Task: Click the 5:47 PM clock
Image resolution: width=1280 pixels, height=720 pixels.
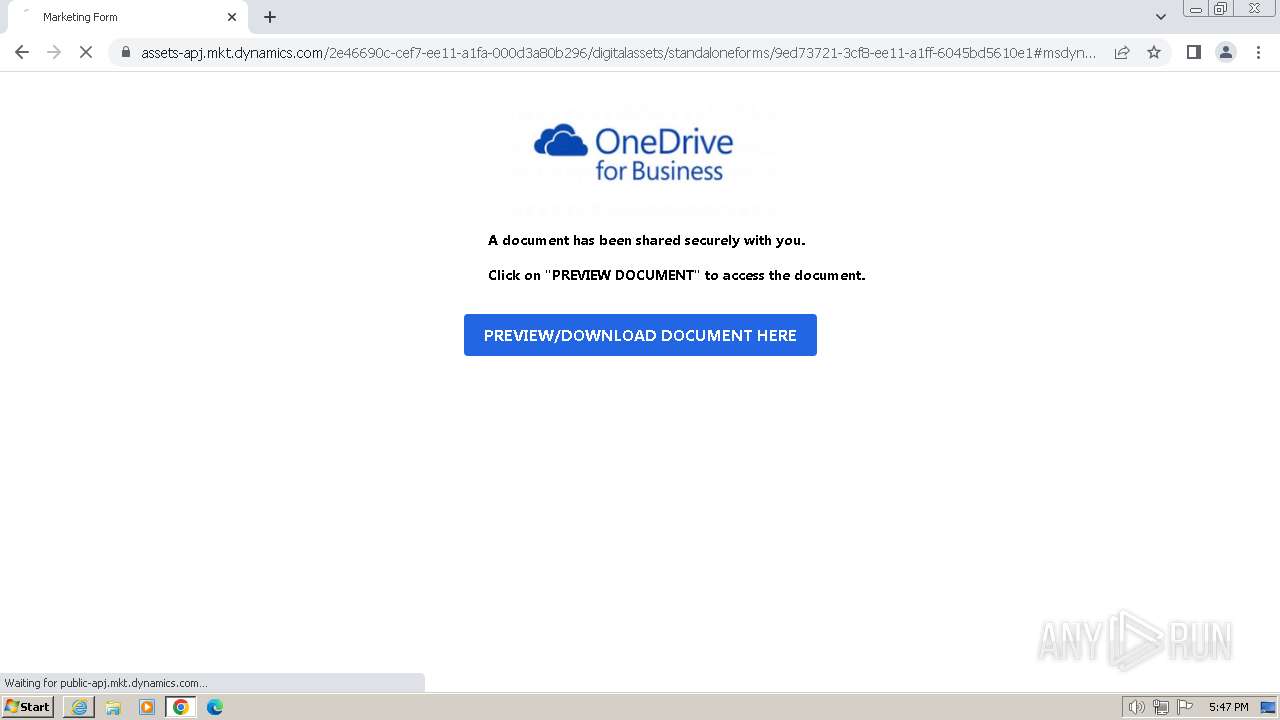Action: pos(1228,707)
